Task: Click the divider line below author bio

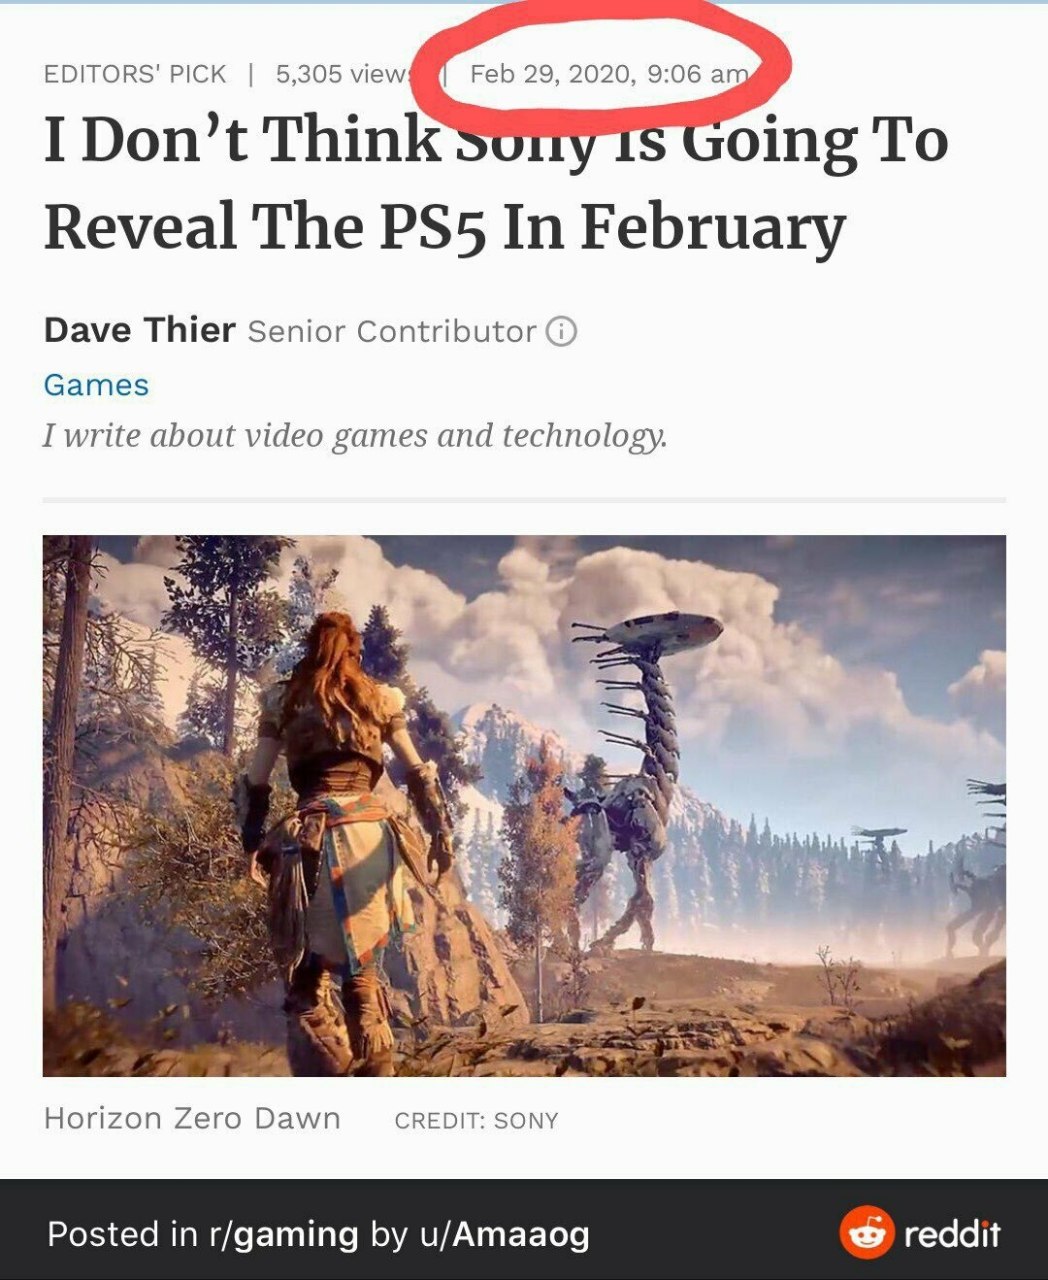Action: (524, 498)
